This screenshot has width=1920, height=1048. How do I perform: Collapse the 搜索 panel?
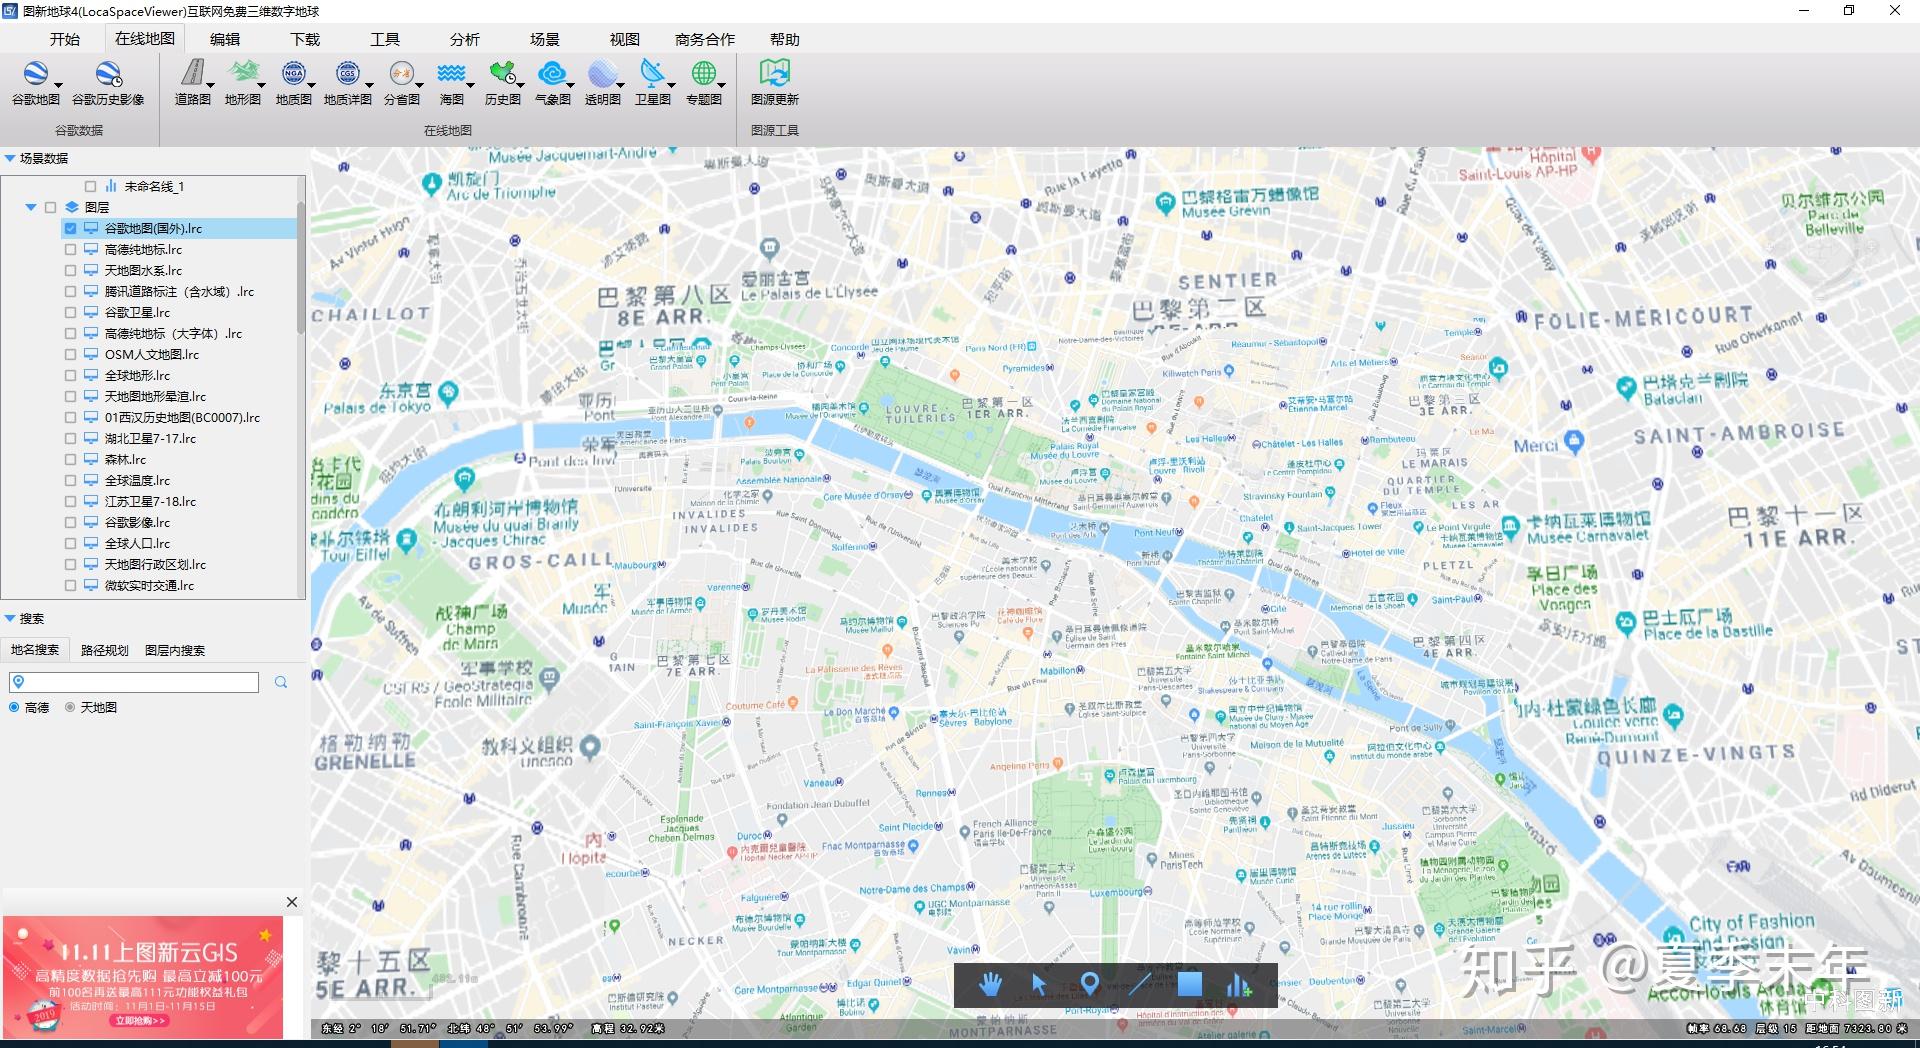pyautogui.click(x=10, y=618)
